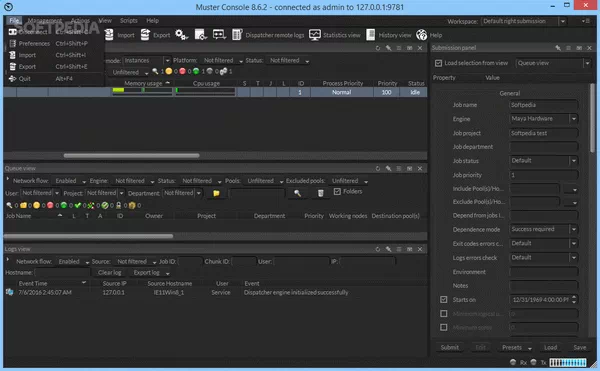Click the Import database toolbar icon
The height and width of the screenshot is (371, 600).
coord(109,35)
